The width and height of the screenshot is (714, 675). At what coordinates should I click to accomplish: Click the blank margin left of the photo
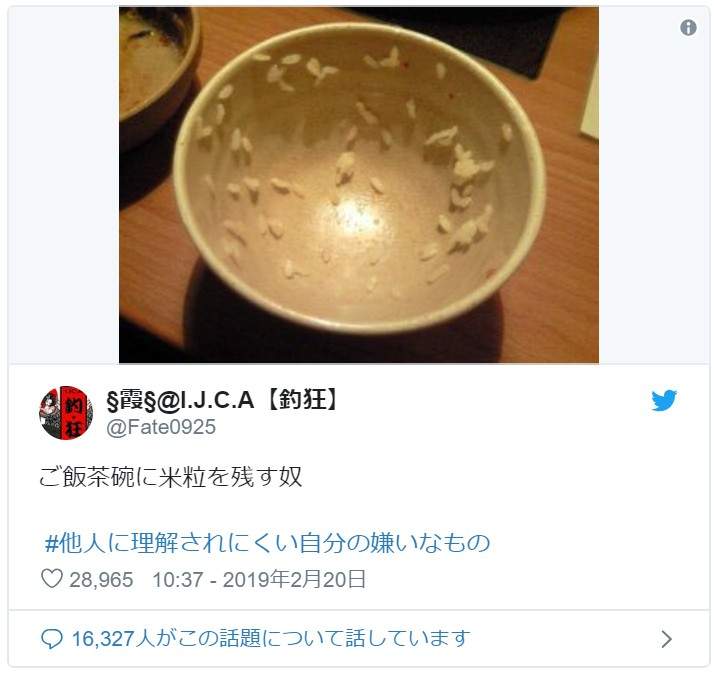tap(64, 185)
